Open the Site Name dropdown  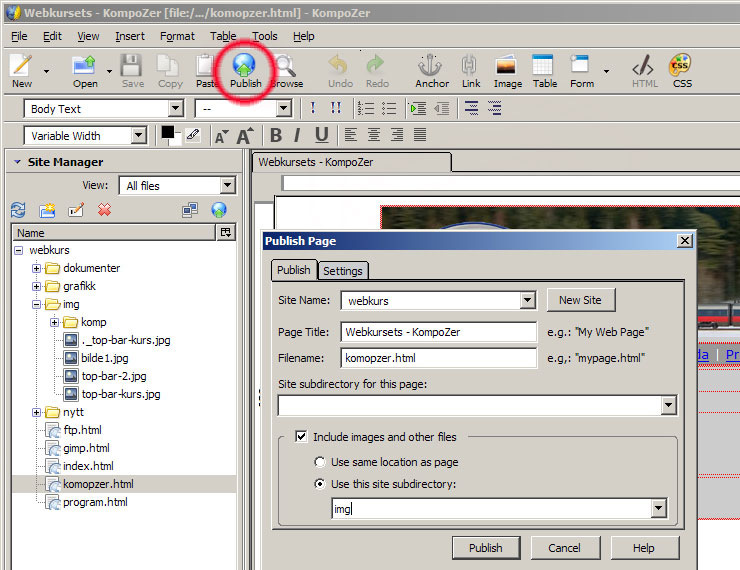coord(528,301)
